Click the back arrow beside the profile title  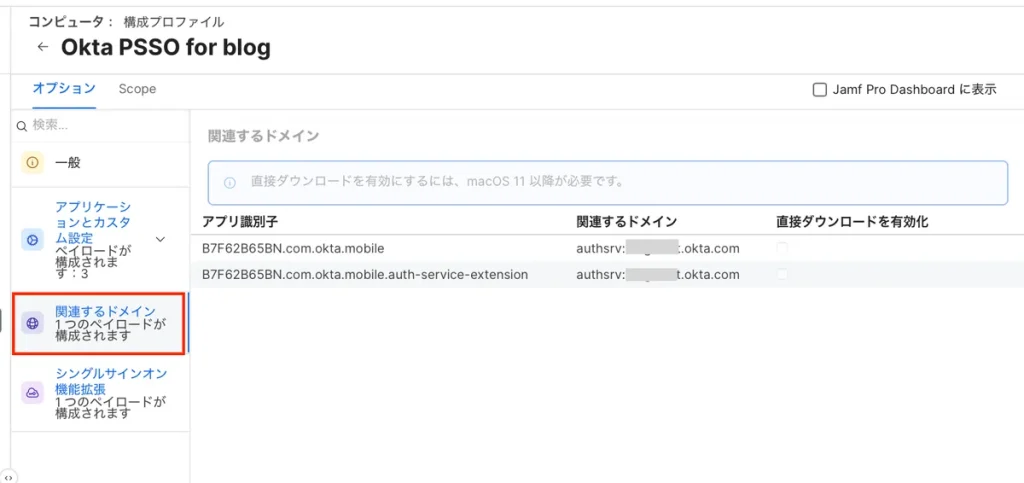pyautogui.click(x=42, y=47)
